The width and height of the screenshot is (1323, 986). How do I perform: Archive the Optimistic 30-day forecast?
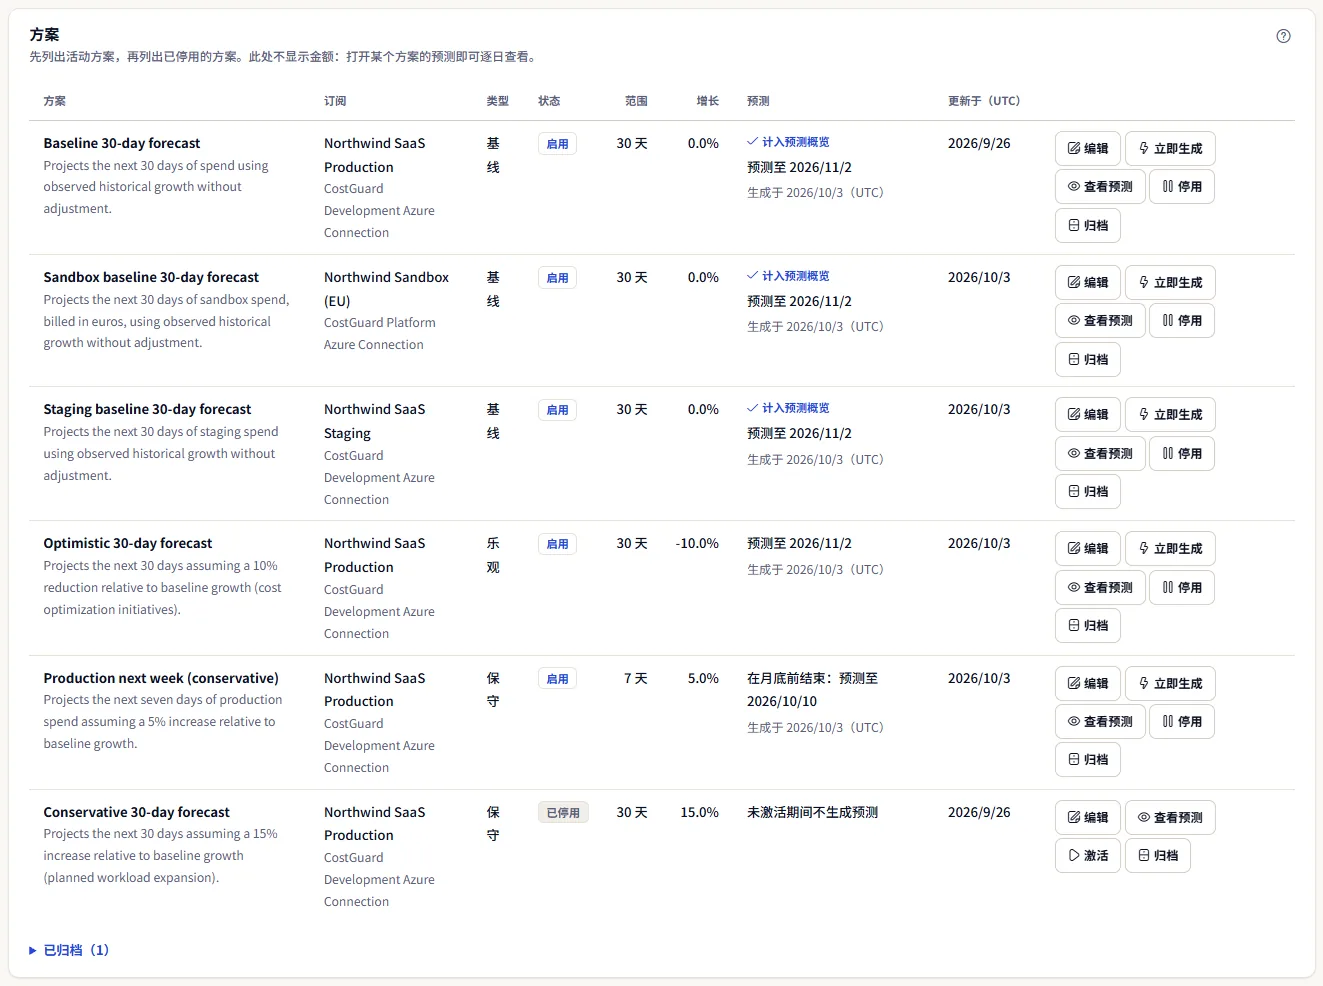1088,625
